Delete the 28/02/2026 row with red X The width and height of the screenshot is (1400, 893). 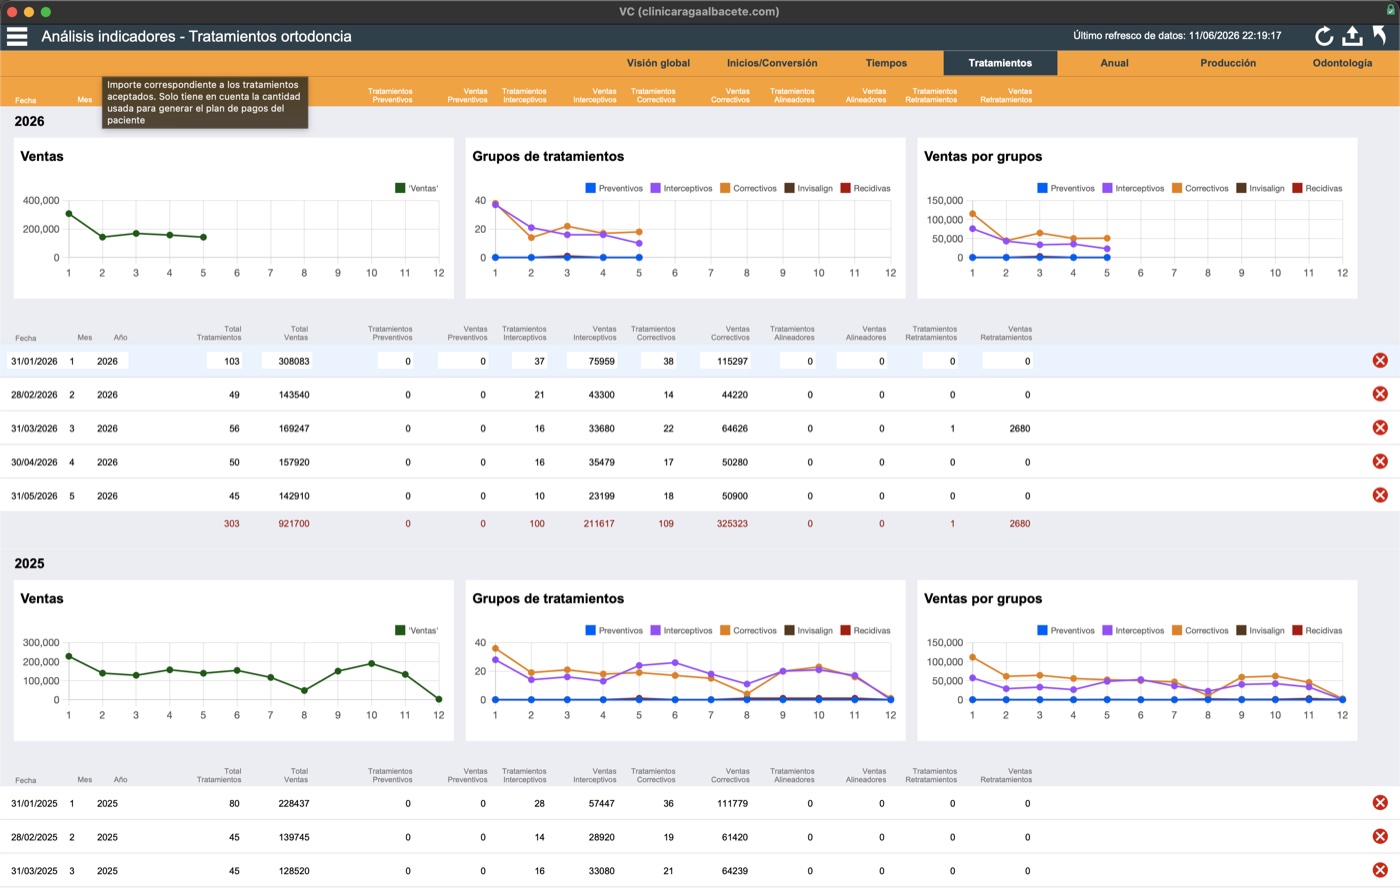pos(1380,394)
